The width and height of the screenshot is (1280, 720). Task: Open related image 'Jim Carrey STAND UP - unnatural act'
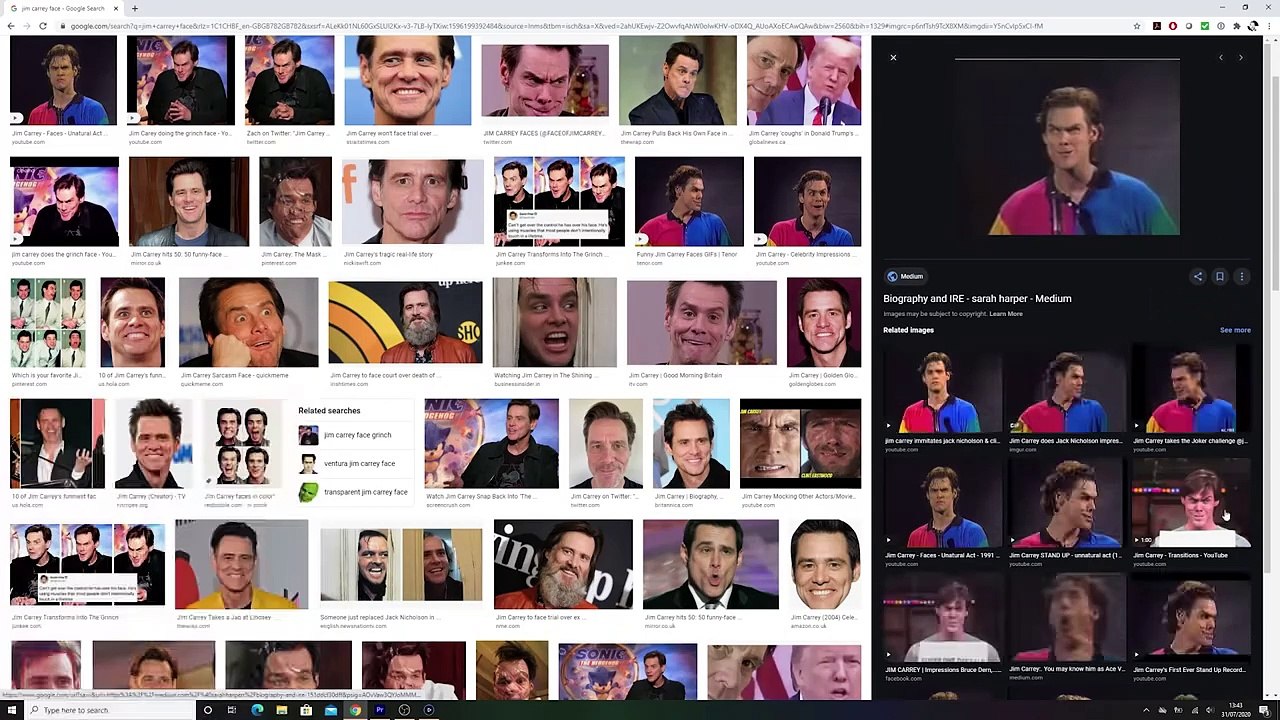point(1067,505)
